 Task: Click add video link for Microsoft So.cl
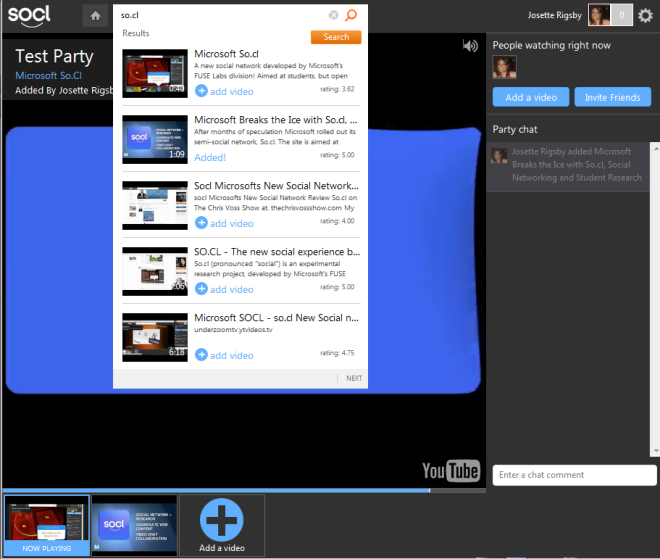pos(232,91)
